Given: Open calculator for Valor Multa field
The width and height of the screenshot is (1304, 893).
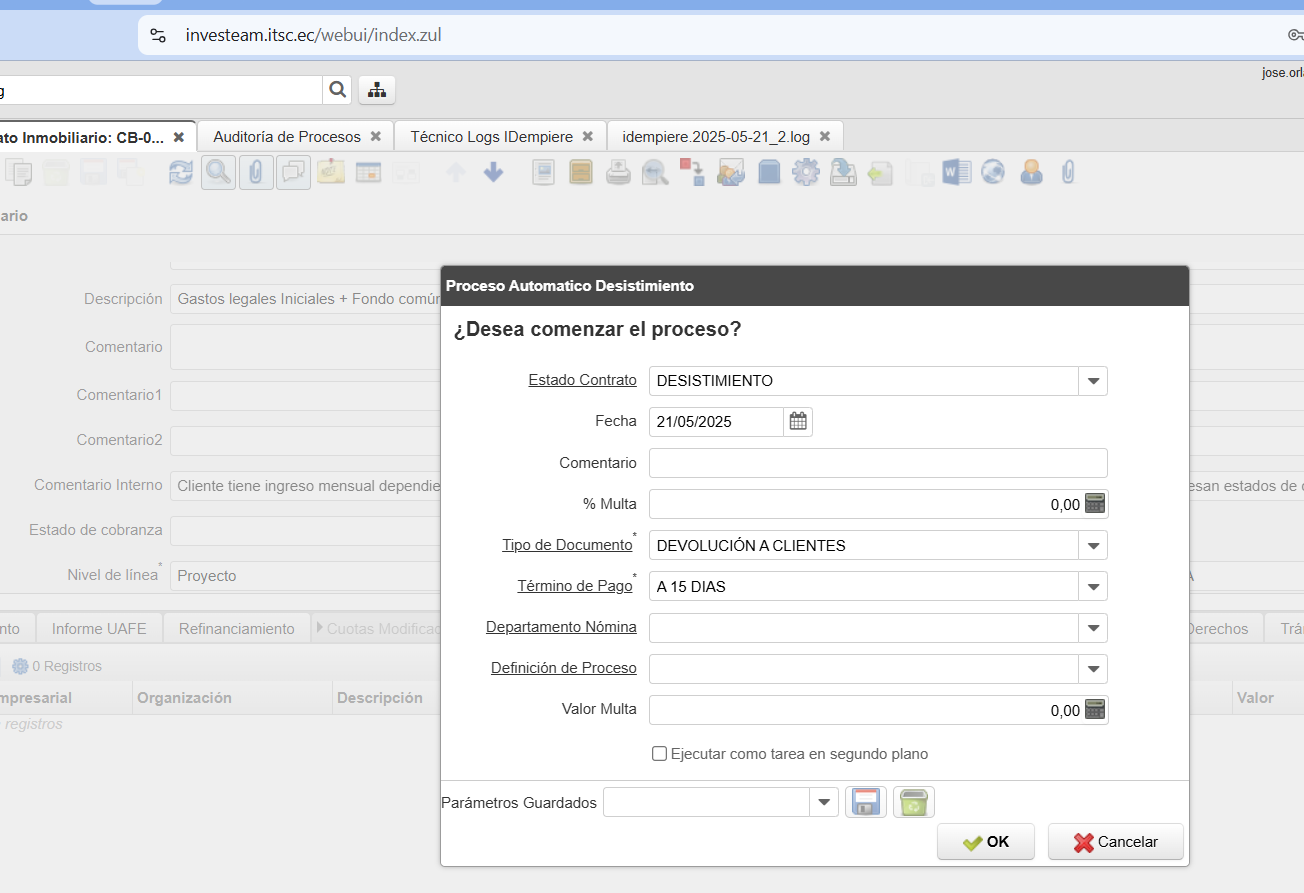Looking at the screenshot, I should pos(1095,710).
